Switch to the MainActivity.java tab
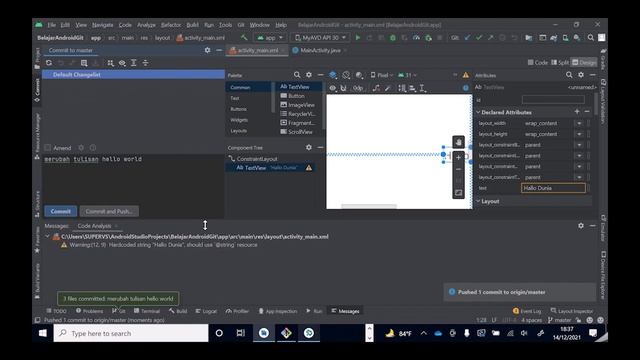 point(320,50)
